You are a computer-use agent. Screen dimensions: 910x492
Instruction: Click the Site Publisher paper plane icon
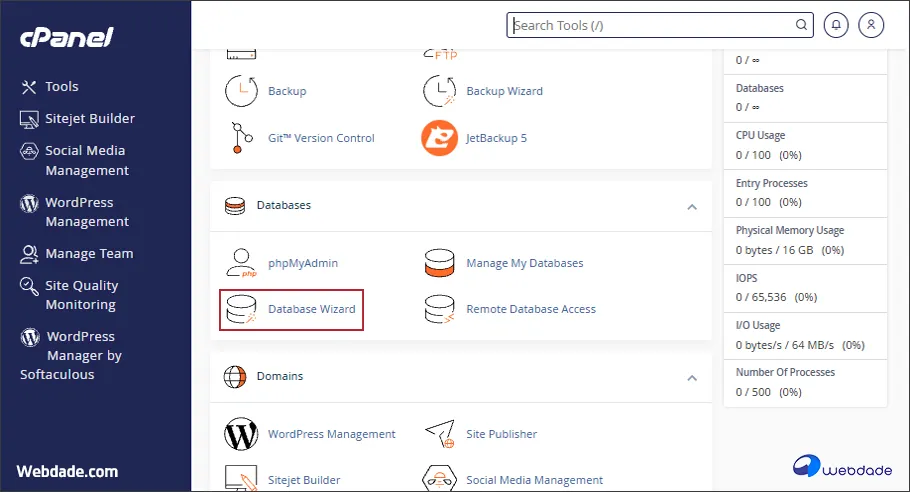(x=439, y=434)
